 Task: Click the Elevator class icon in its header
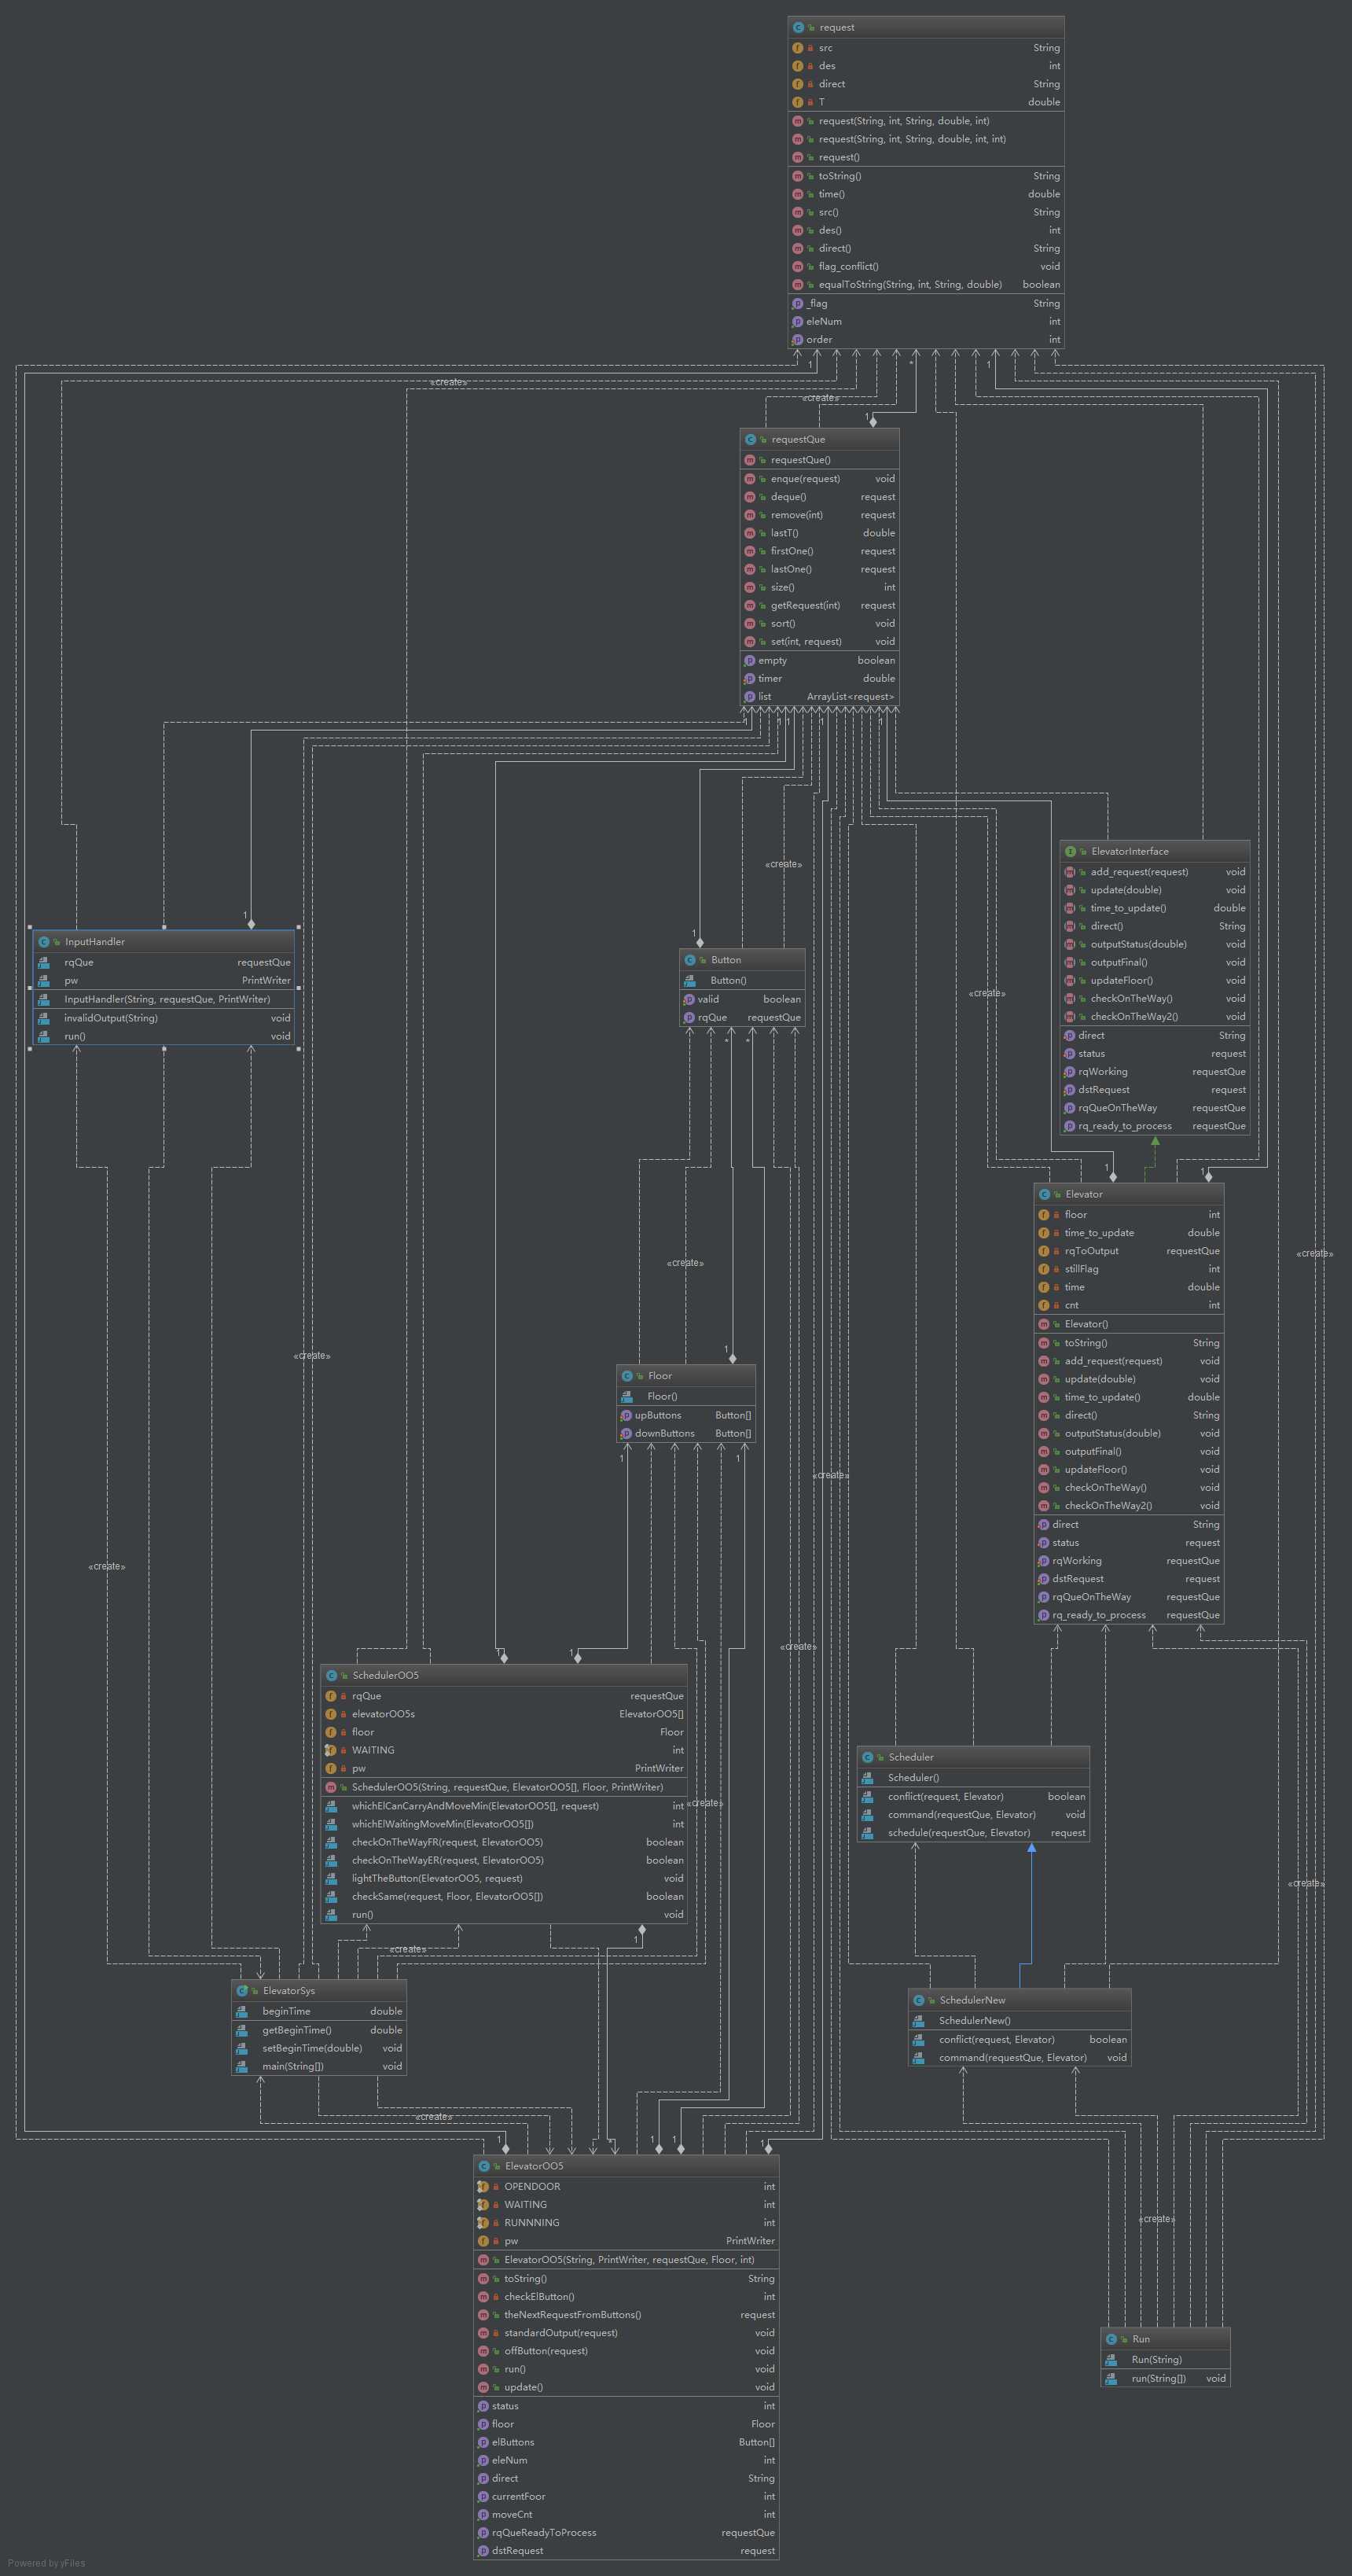click(1044, 1194)
